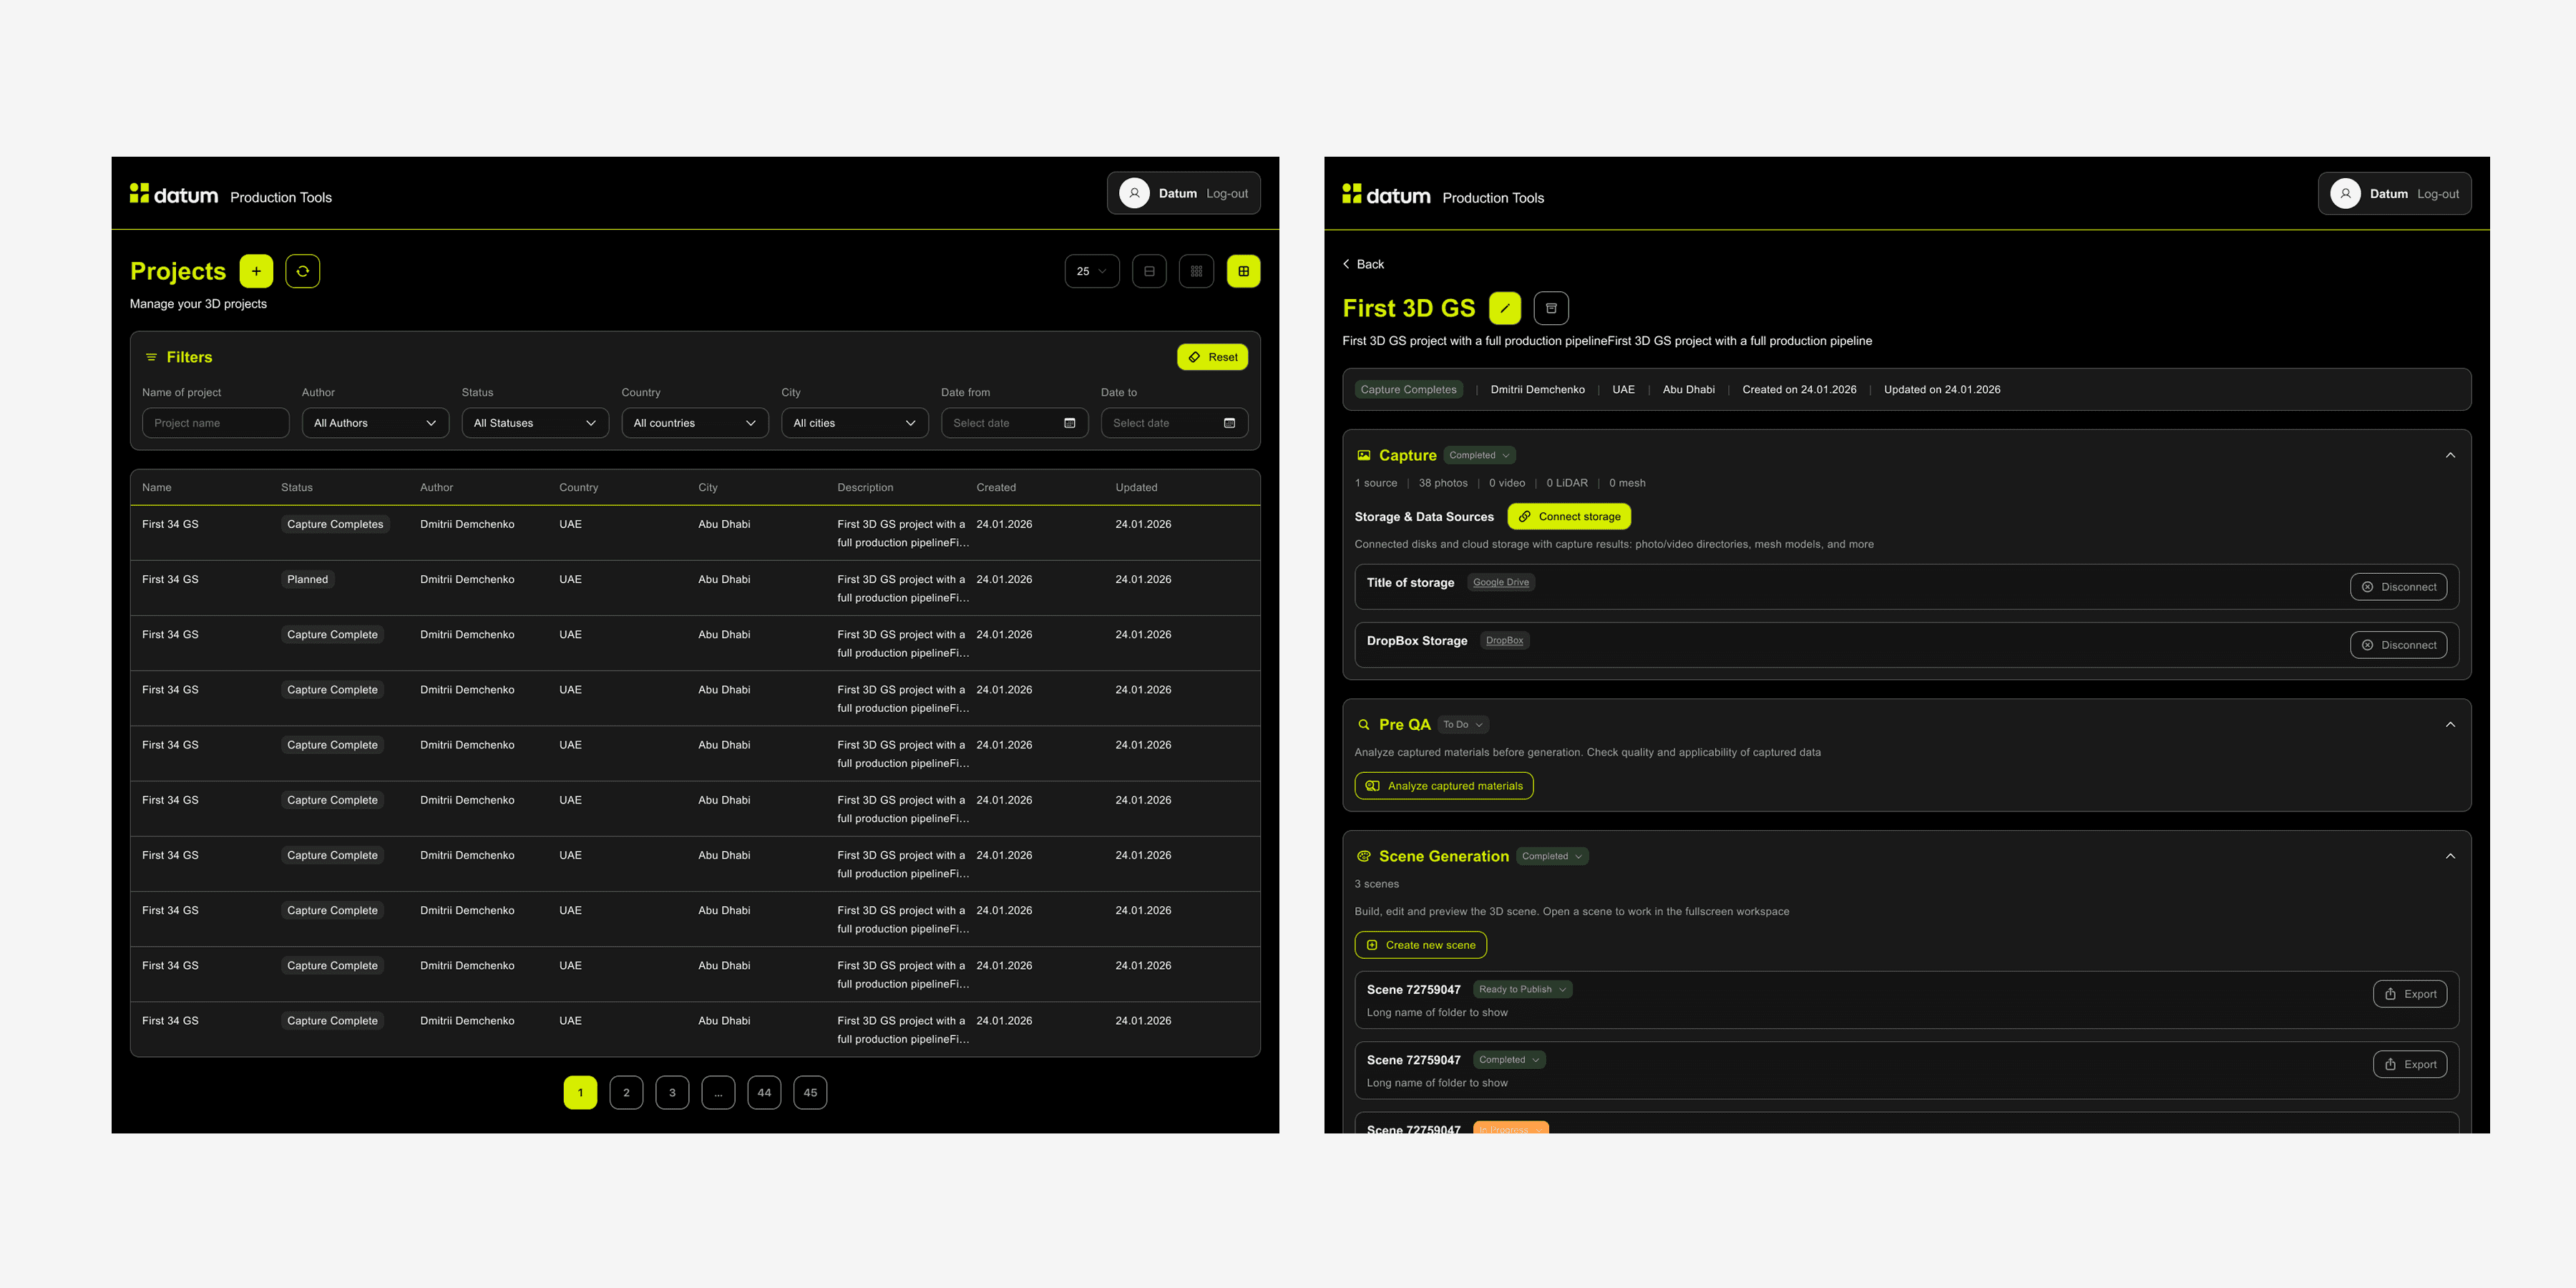
Task: Select the active table view icon
Action: point(1243,271)
